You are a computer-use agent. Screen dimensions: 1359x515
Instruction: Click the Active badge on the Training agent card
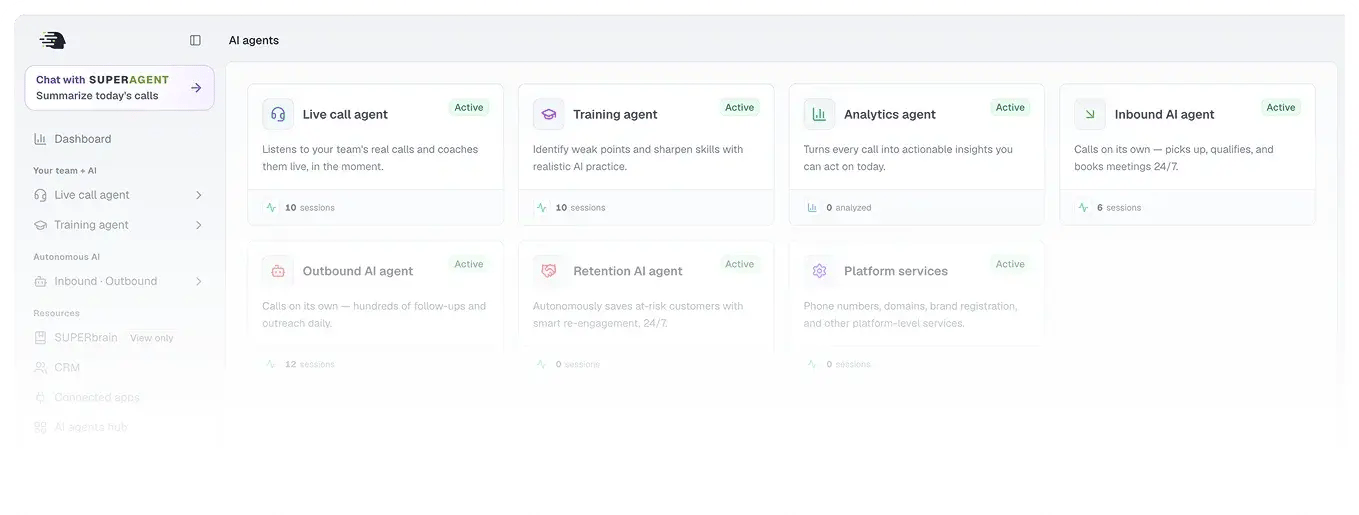click(740, 107)
